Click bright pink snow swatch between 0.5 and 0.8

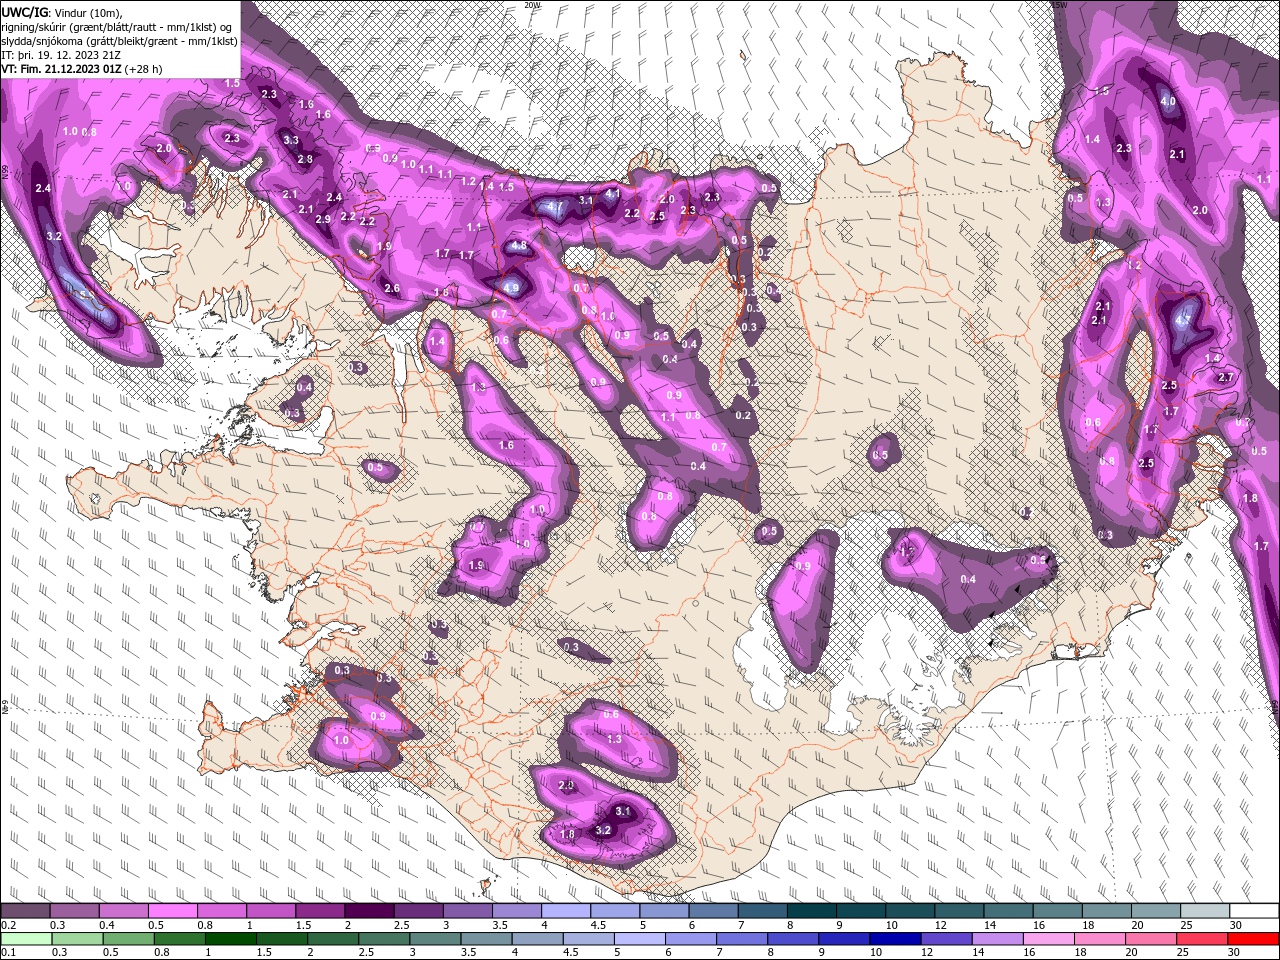point(172,910)
